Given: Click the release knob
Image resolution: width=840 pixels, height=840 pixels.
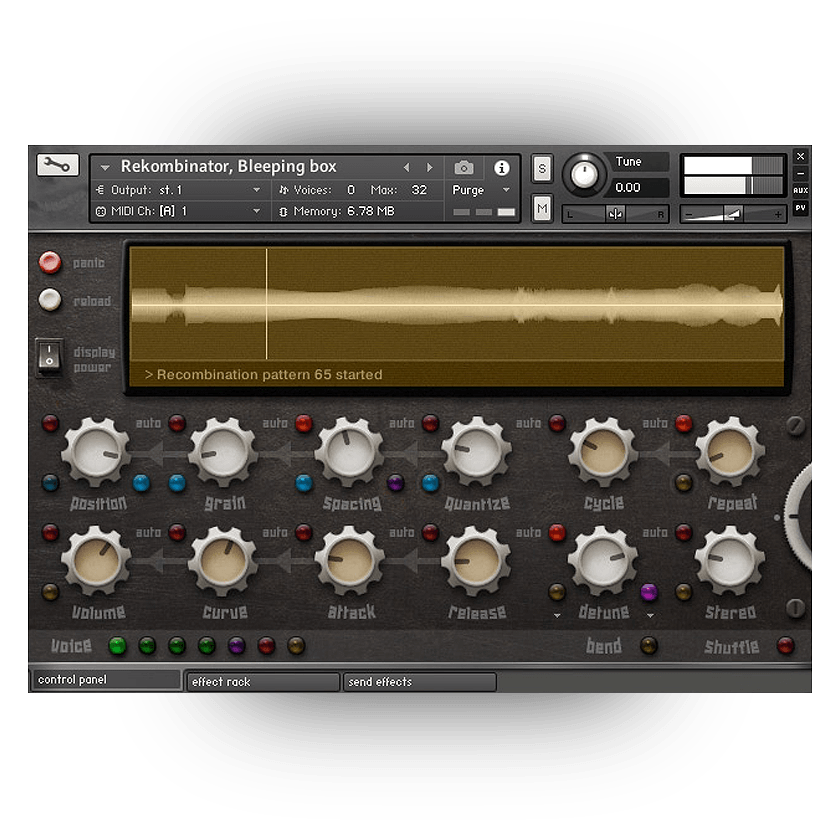Looking at the screenshot, I should 476,561.
